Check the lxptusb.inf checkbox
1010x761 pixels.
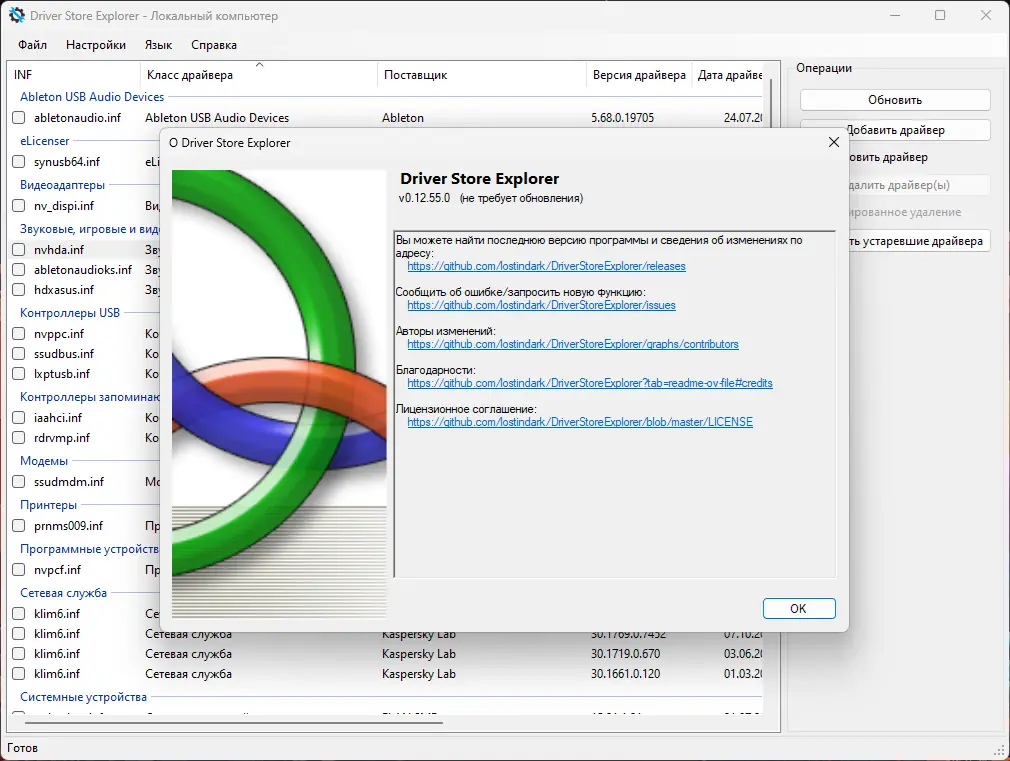pyautogui.click(x=19, y=374)
